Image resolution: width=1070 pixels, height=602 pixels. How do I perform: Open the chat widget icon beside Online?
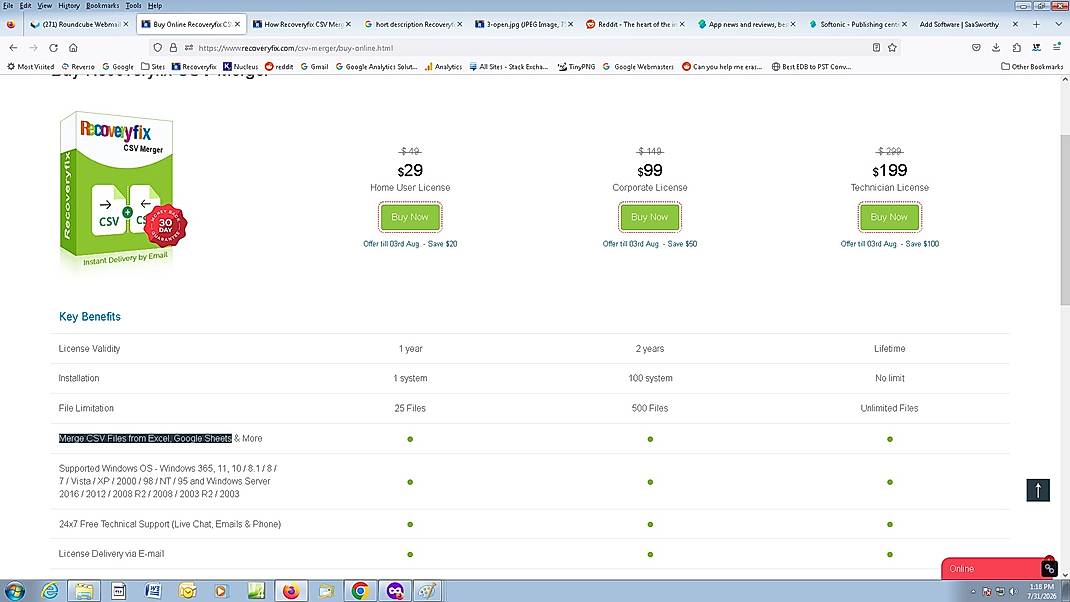(1050, 568)
